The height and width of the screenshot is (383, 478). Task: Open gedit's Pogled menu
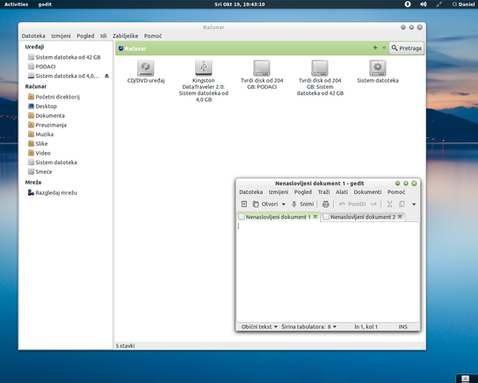303,192
